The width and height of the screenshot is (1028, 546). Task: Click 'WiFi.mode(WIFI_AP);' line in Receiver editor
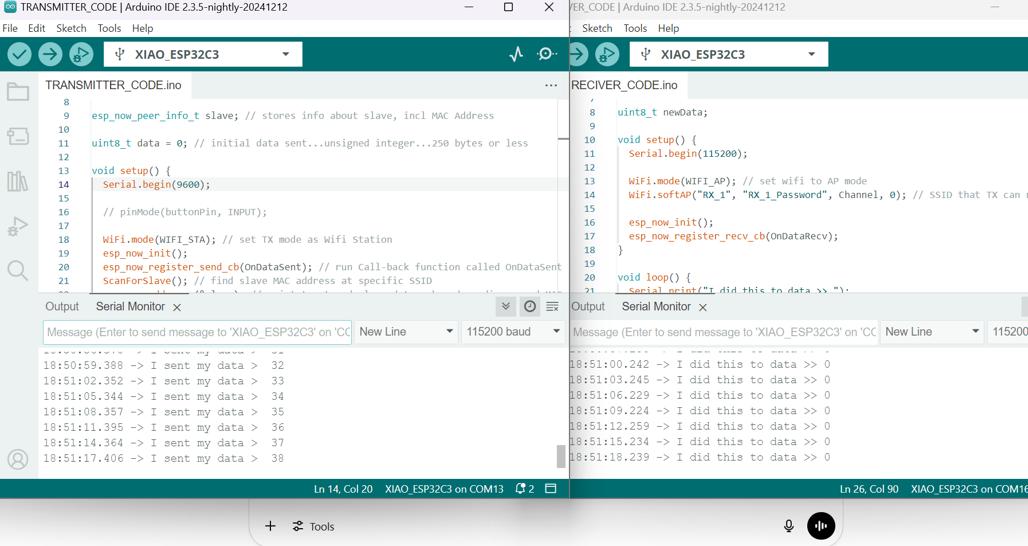pyautogui.click(x=682, y=181)
